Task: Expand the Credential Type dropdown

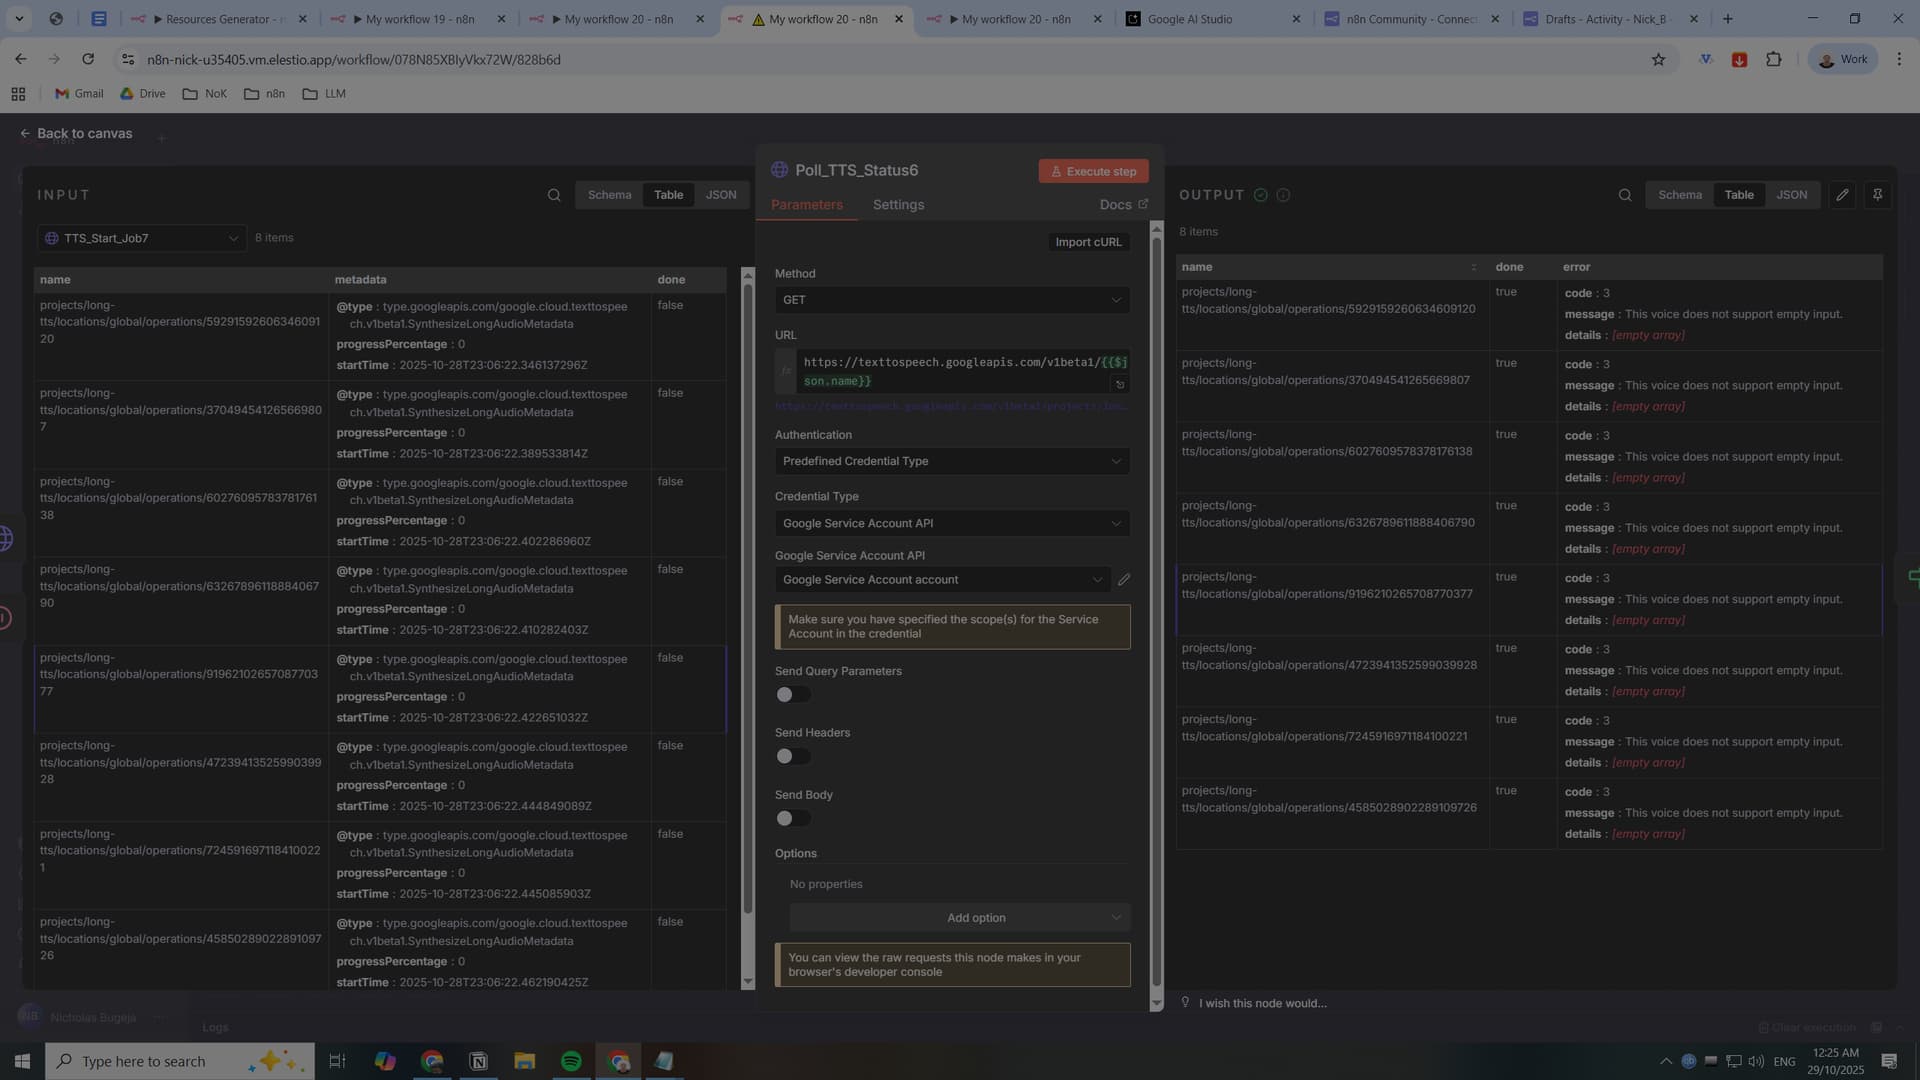Action: point(951,523)
